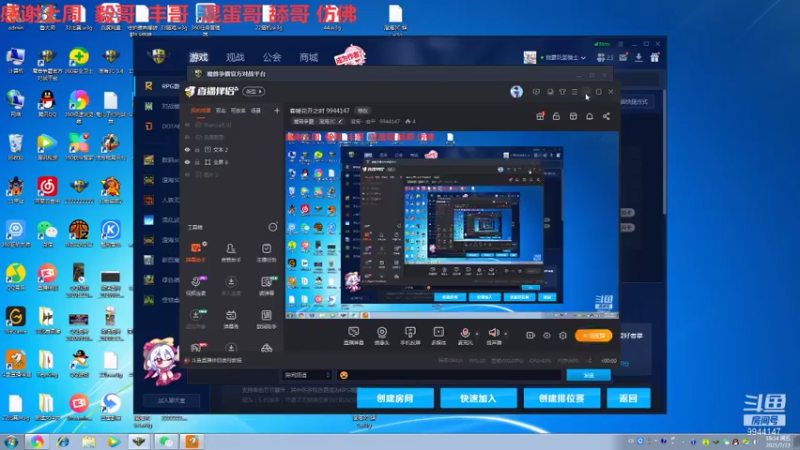Toggle the lock of 全屏 6 source
This screenshot has height=450, width=800.
tap(197, 162)
